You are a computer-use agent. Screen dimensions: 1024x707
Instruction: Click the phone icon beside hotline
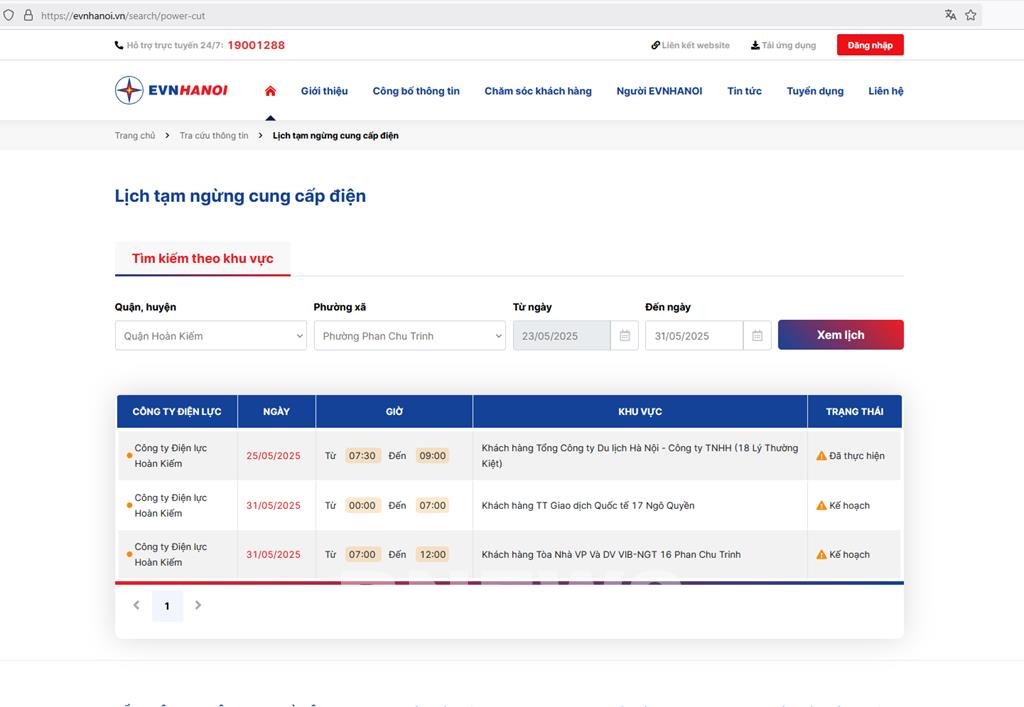click(x=119, y=45)
